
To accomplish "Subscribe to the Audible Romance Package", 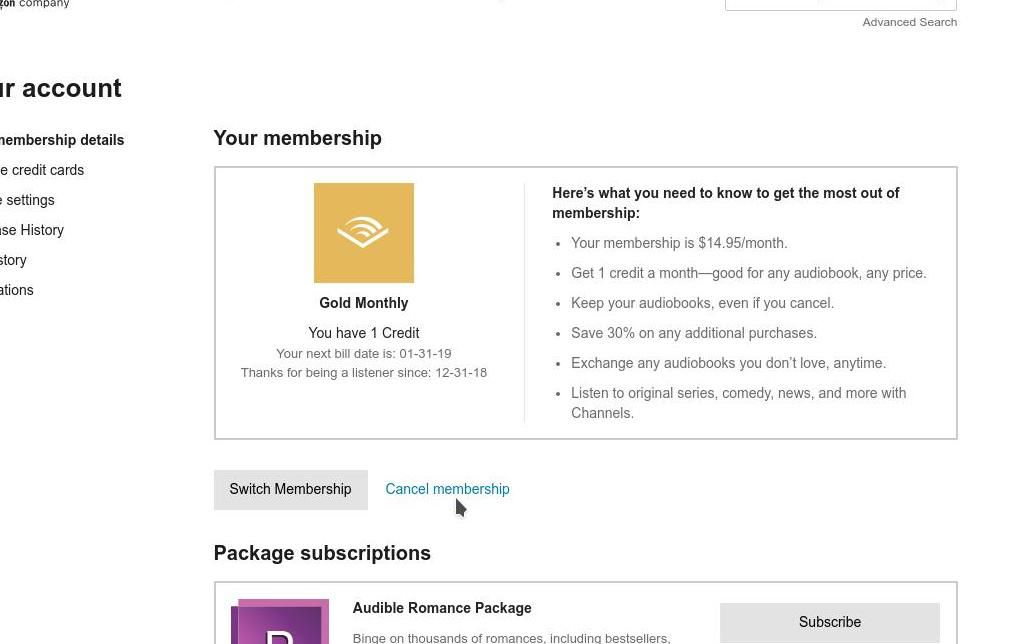I will (830, 622).
